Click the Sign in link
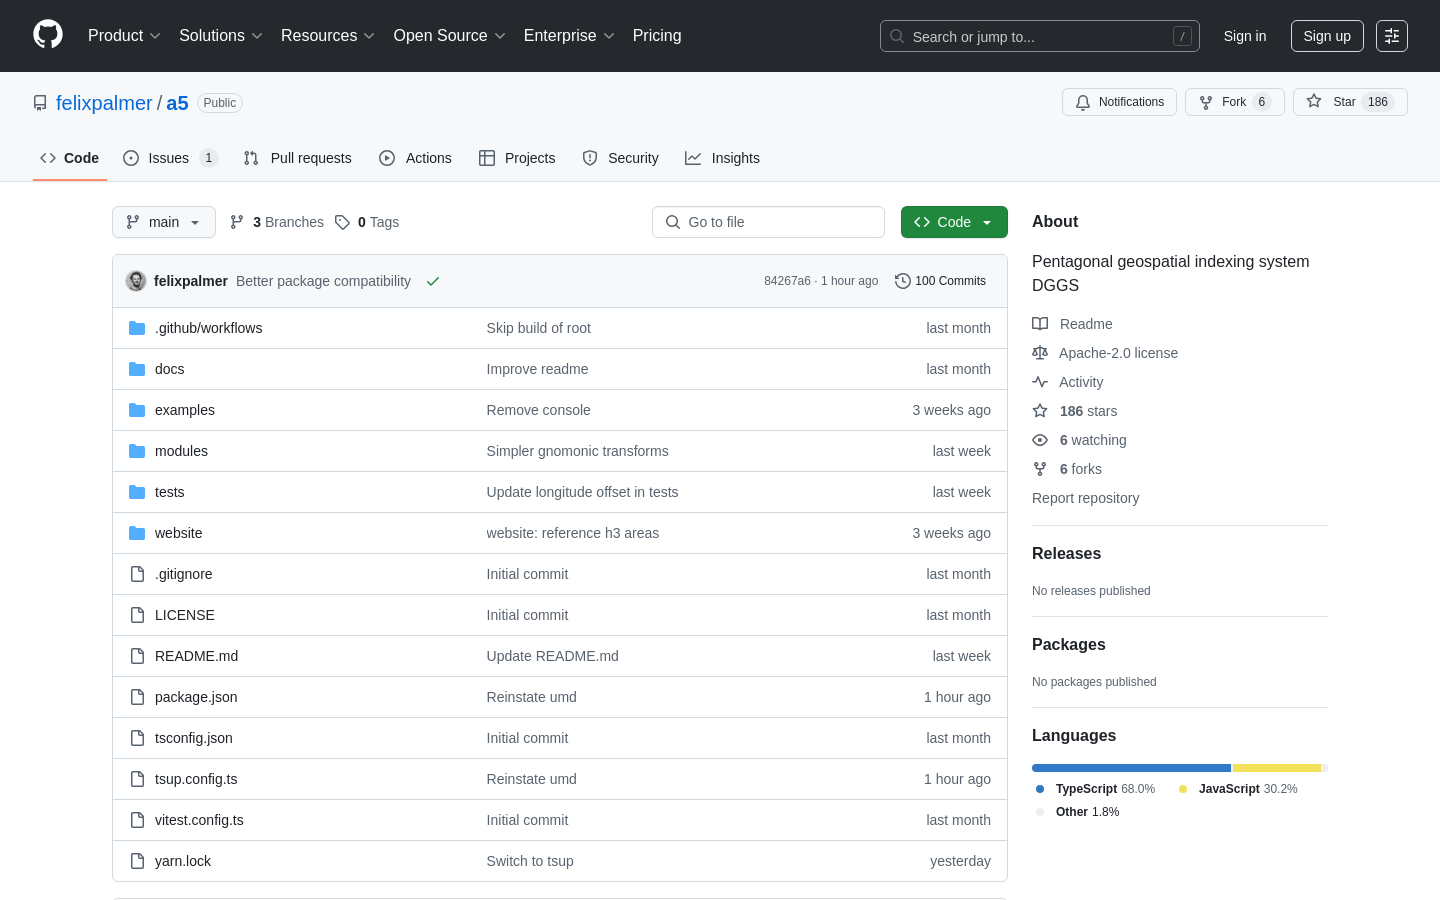 click(x=1245, y=36)
